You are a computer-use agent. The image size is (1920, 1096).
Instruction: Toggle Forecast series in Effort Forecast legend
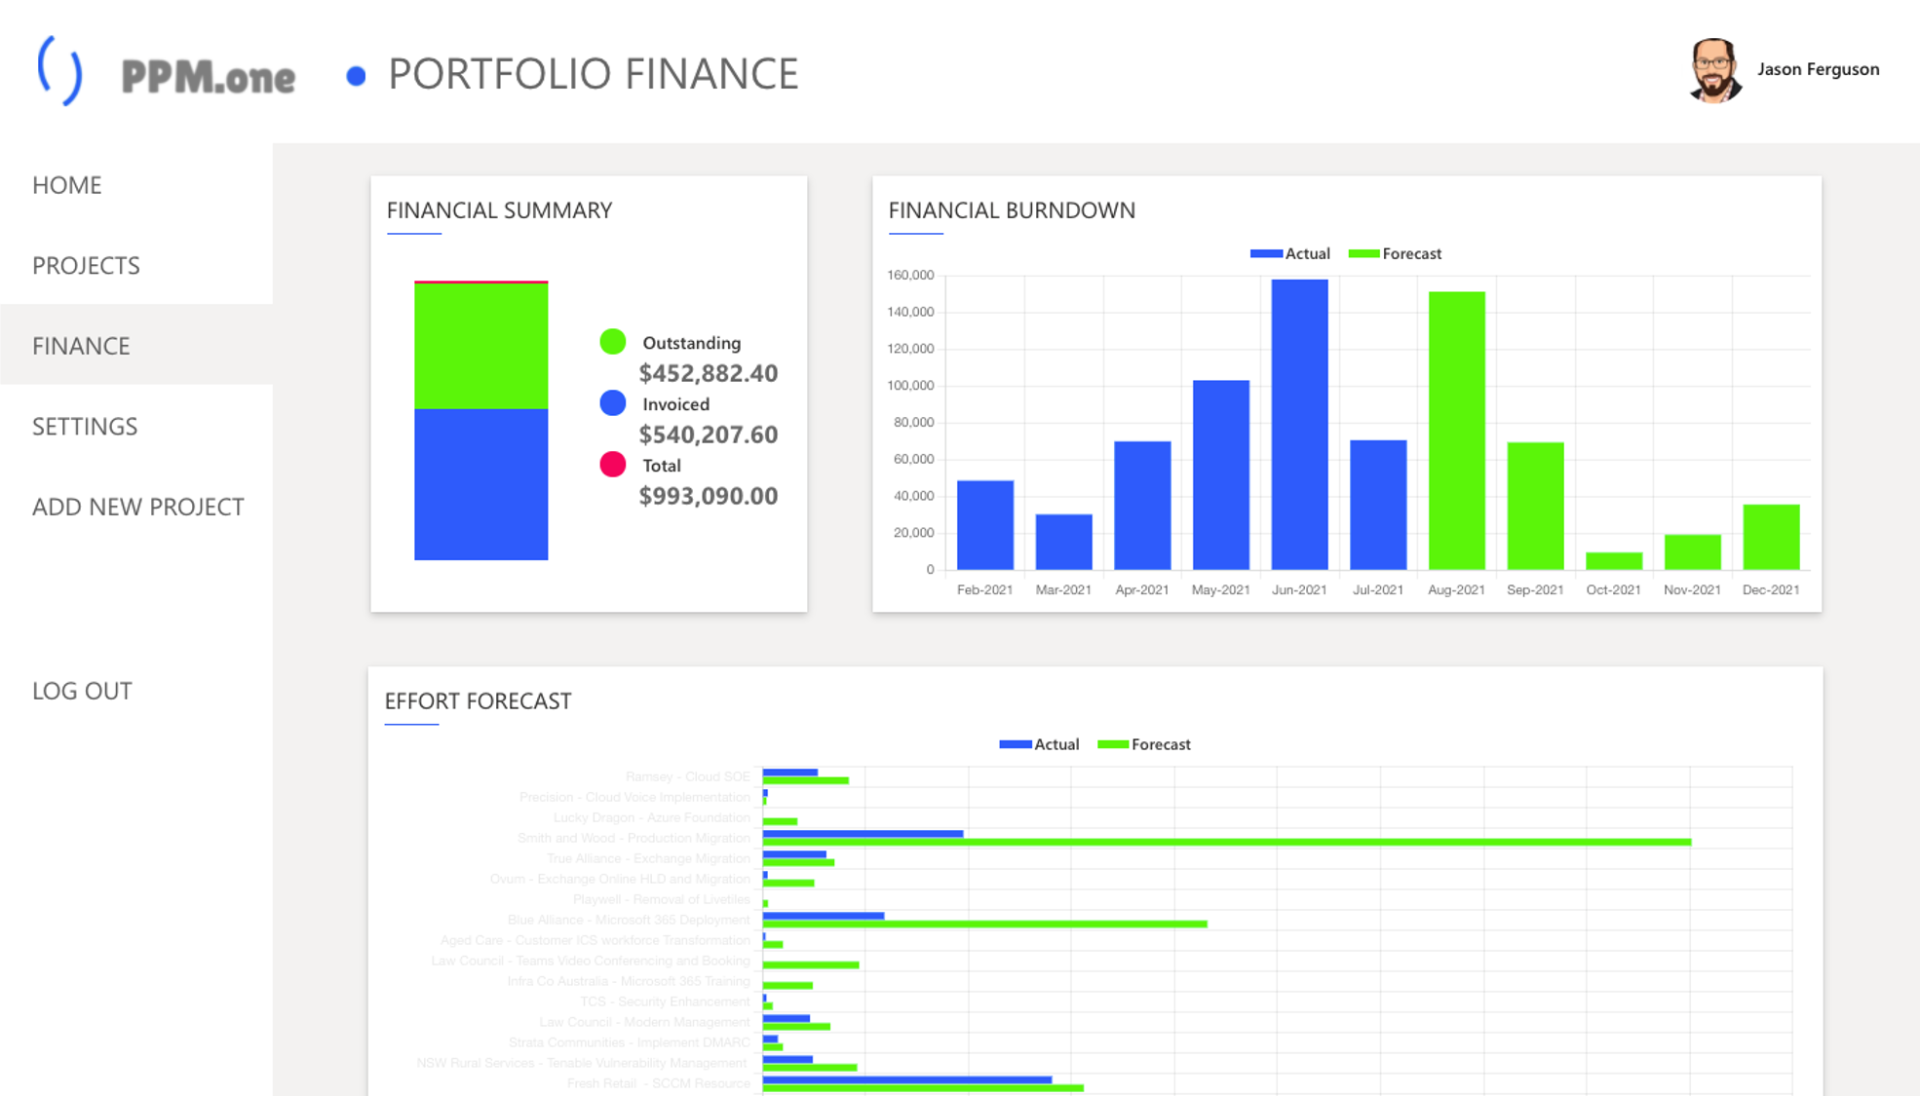click(x=1143, y=744)
